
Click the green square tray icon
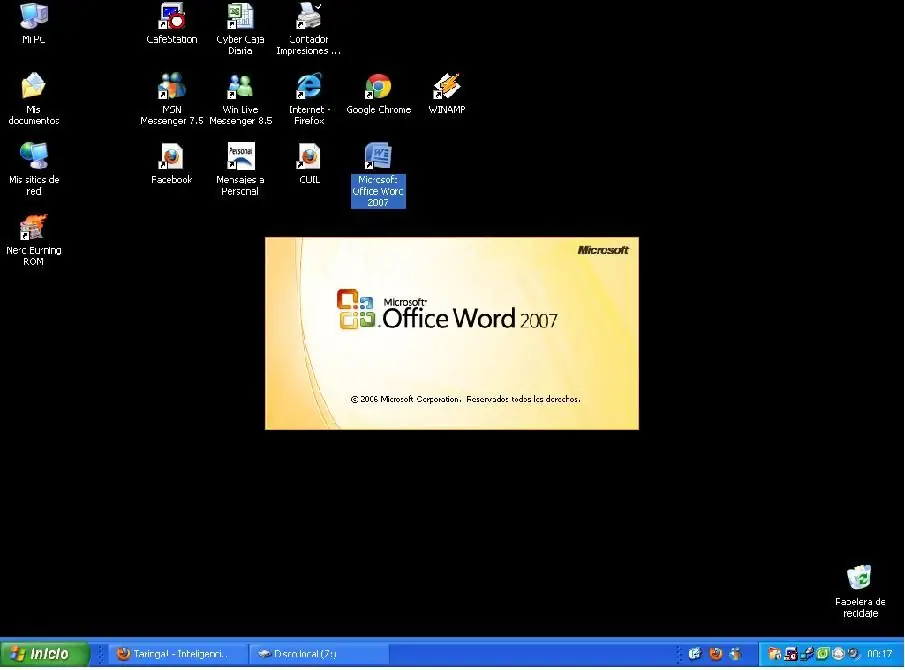(822, 654)
